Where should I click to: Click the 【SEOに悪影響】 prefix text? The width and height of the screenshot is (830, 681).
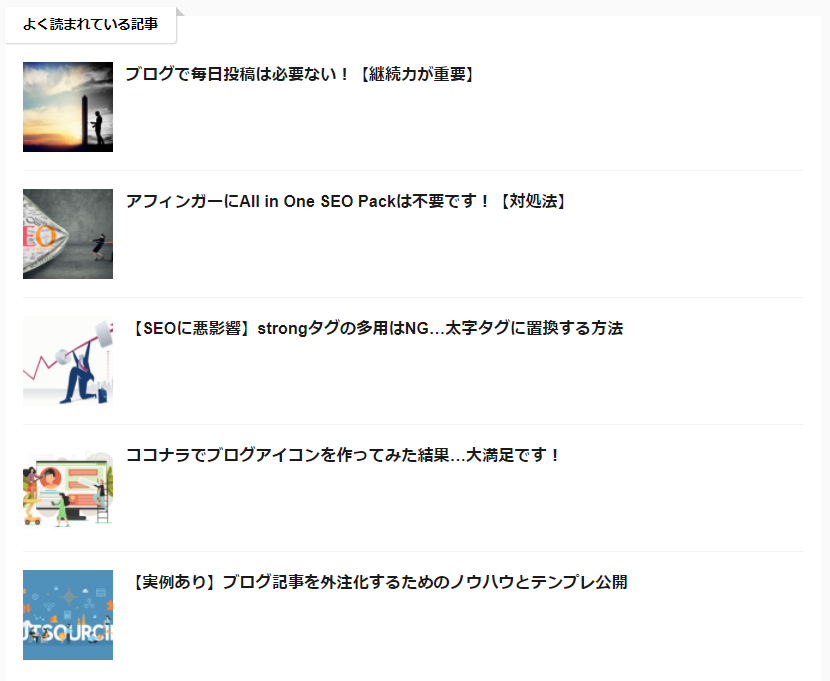pyautogui.click(x=191, y=328)
